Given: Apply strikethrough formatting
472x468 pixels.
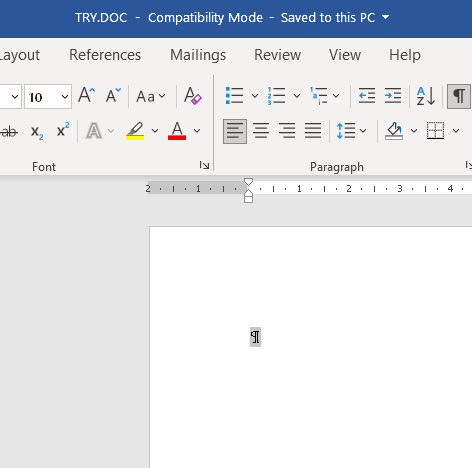Looking at the screenshot, I should click(x=9, y=131).
